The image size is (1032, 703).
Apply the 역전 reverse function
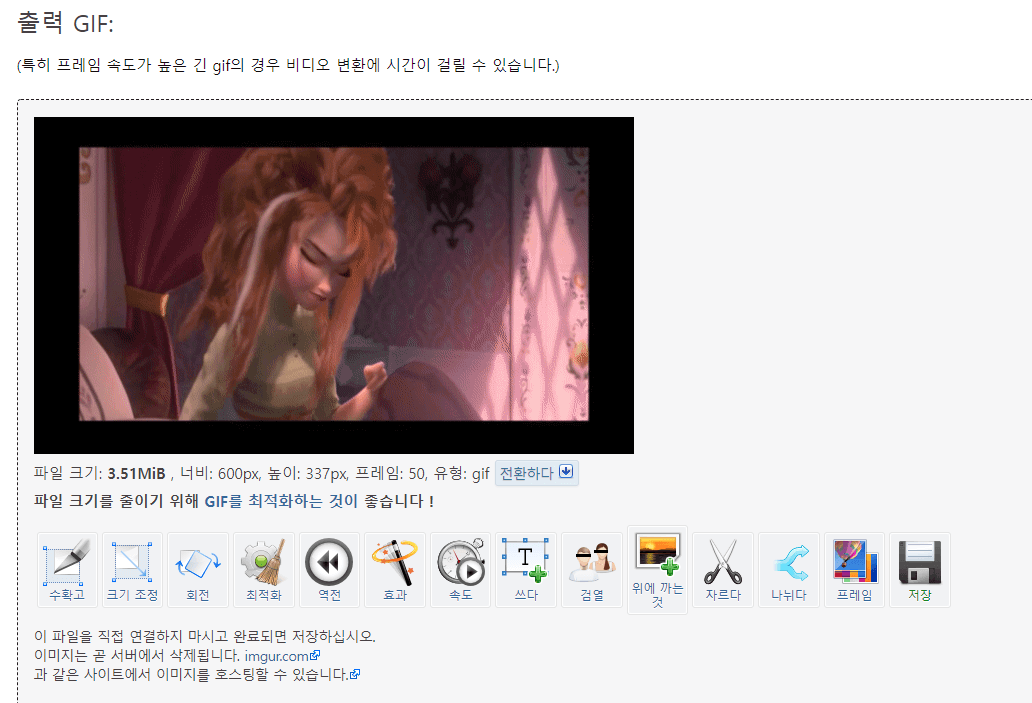tap(329, 569)
